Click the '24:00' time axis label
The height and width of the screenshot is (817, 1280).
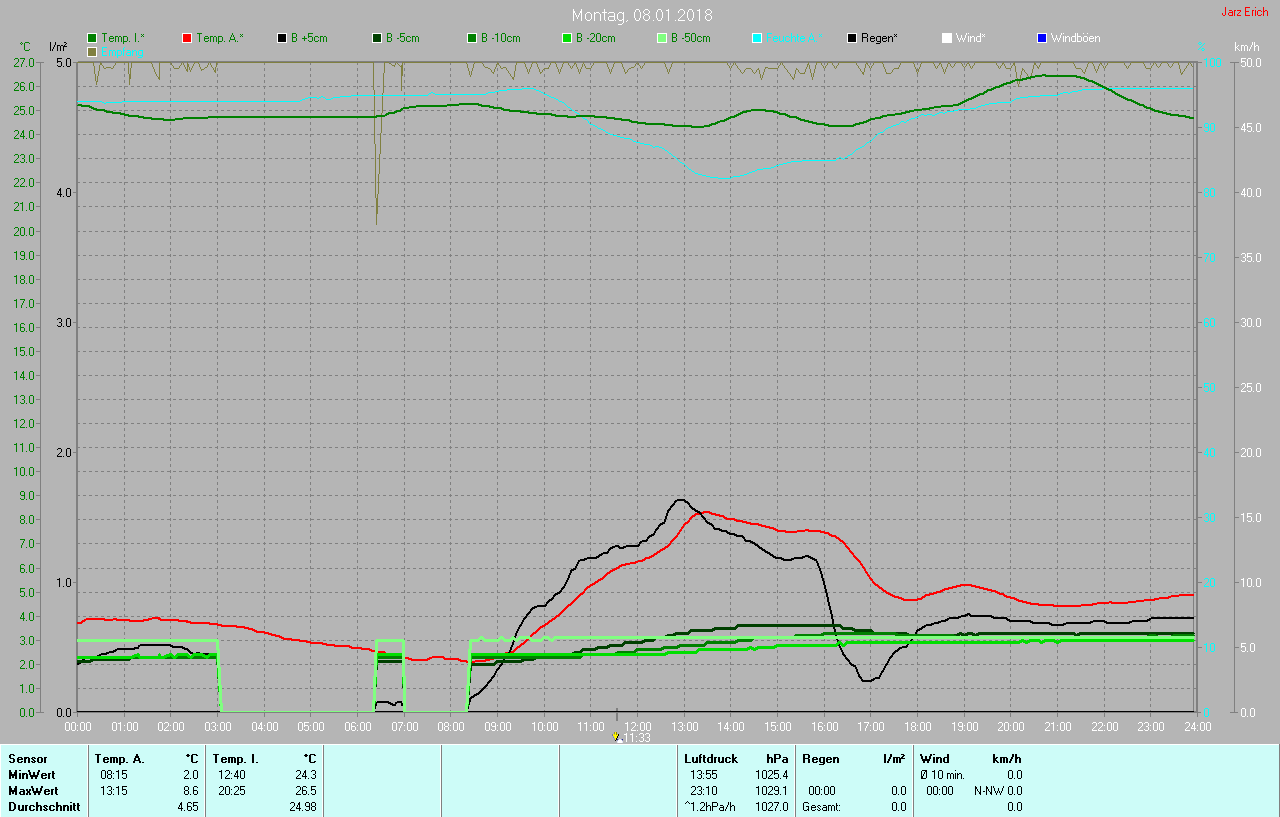coord(1196,726)
